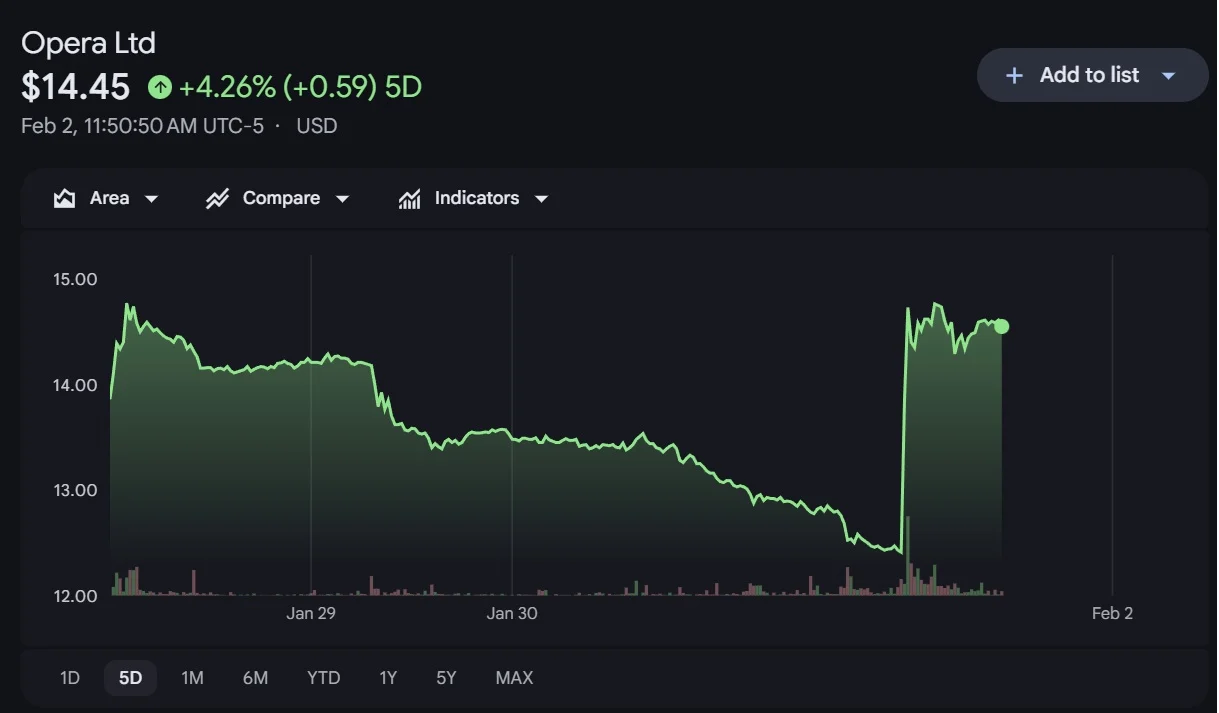Click the Add to list button
The height and width of the screenshot is (713, 1219).
point(1088,75)
